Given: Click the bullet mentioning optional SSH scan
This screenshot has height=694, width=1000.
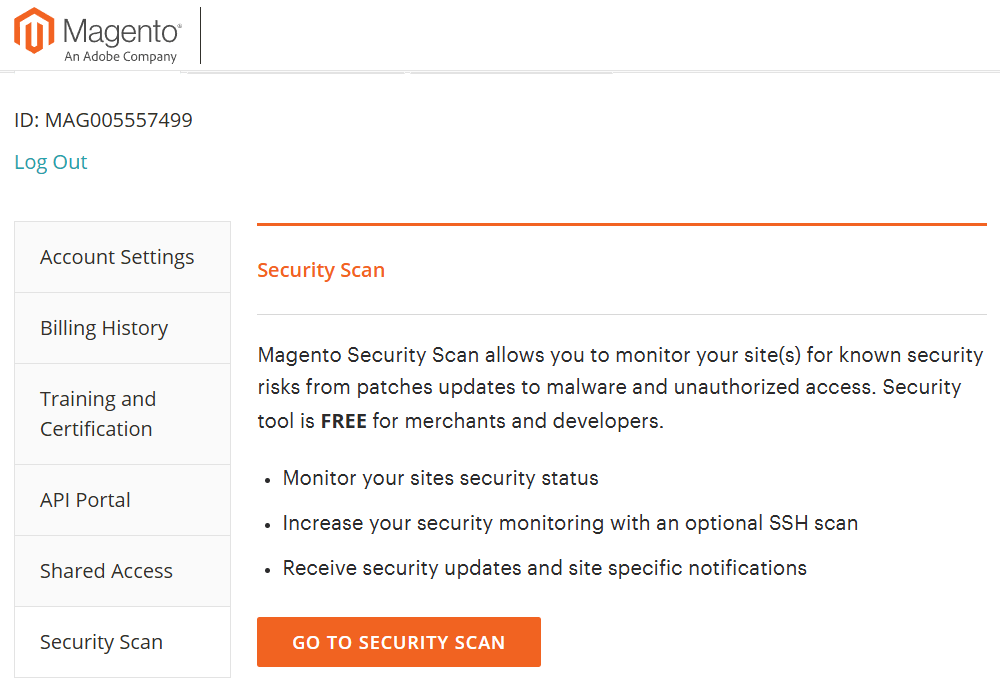Looking at the screenshot, I should 571,523.
